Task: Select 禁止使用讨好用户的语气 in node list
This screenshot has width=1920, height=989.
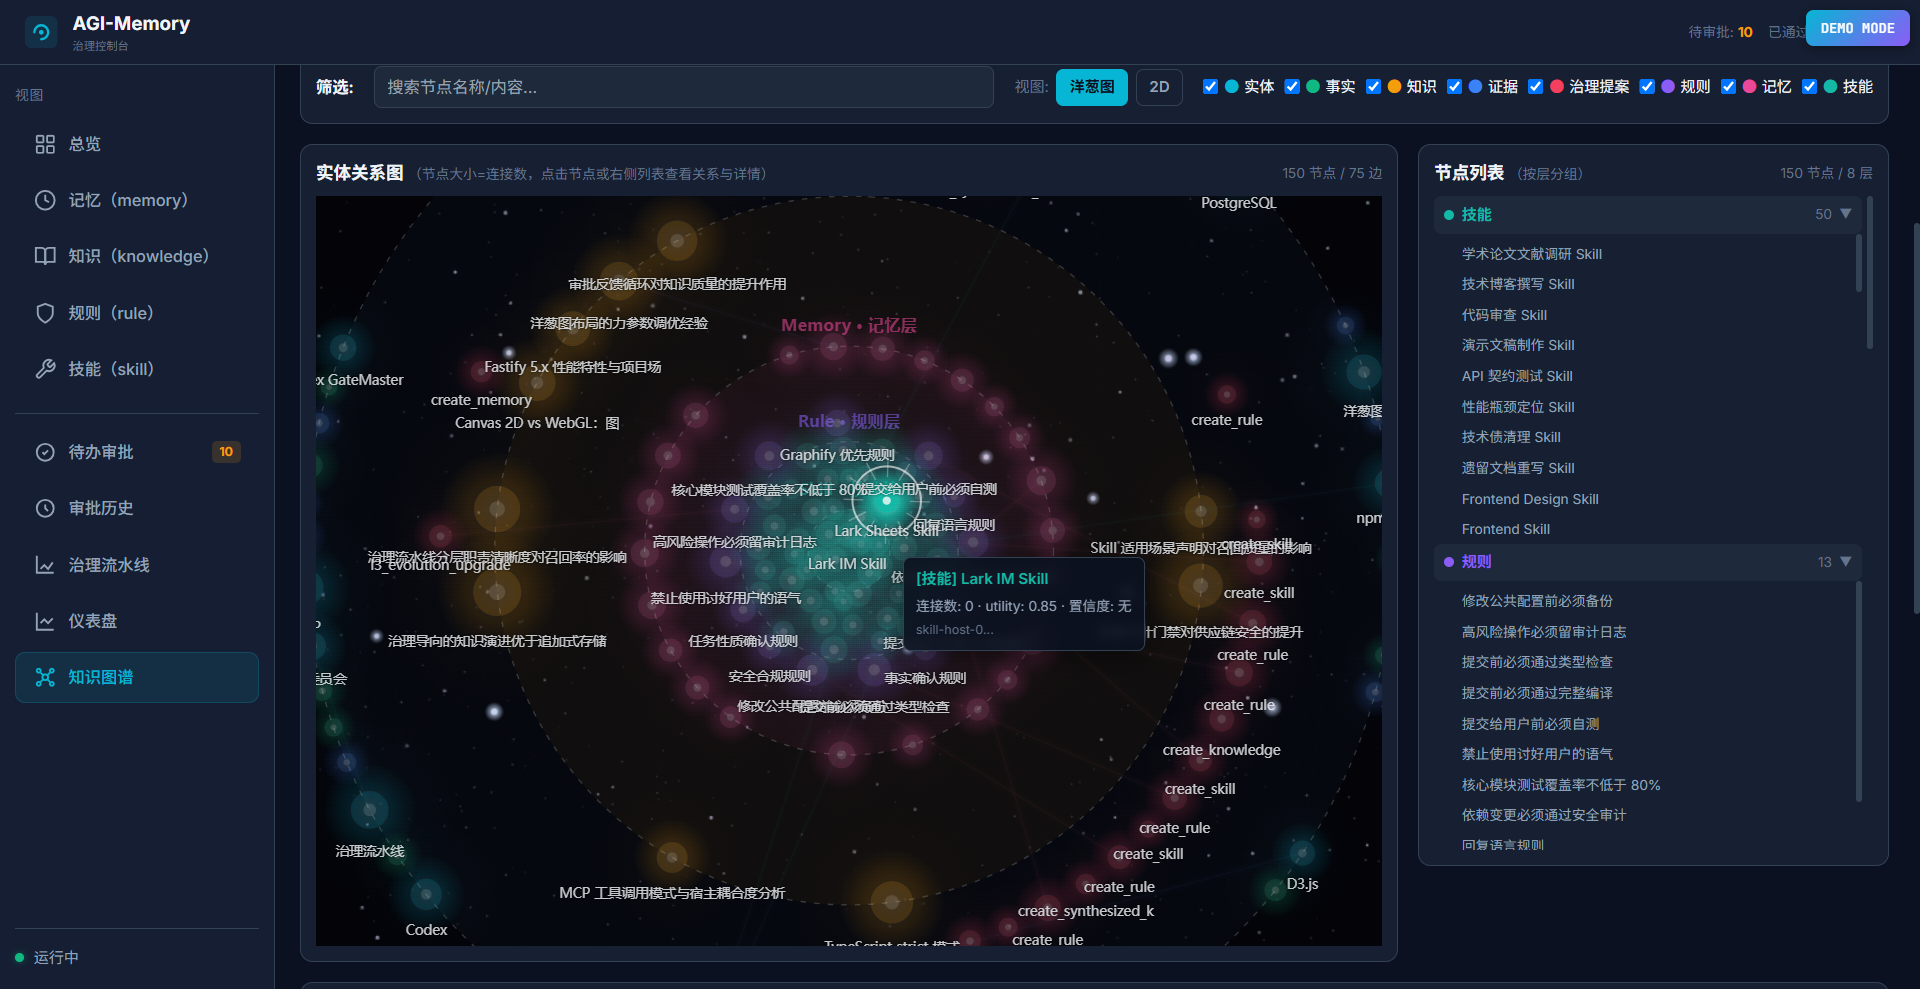Action: pos(1537,754)
